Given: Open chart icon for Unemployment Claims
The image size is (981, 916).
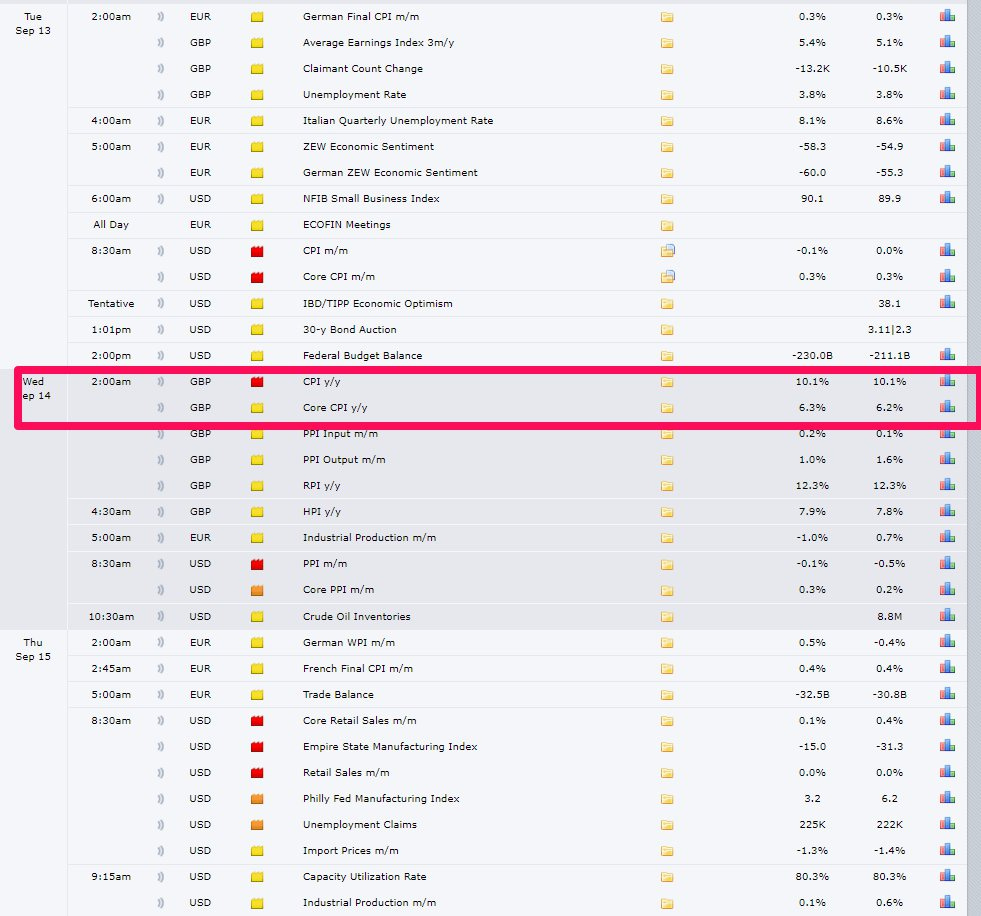Looking at the screenshot, I should [947, 824].
